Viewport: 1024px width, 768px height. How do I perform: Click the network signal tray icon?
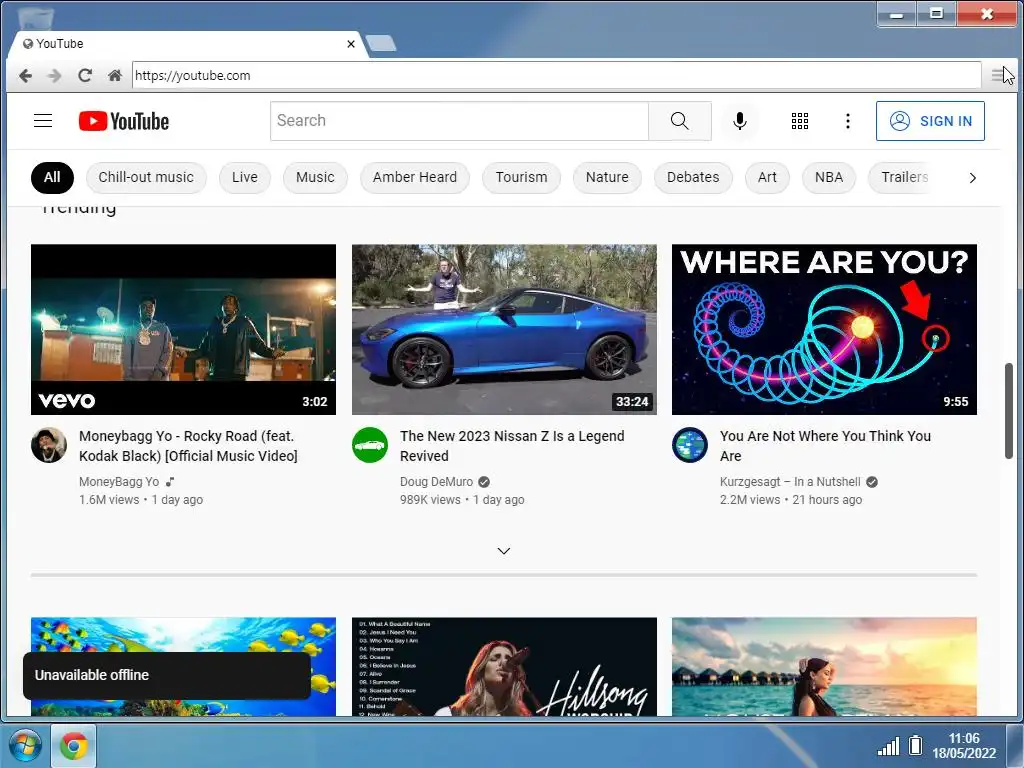[888, 746]
